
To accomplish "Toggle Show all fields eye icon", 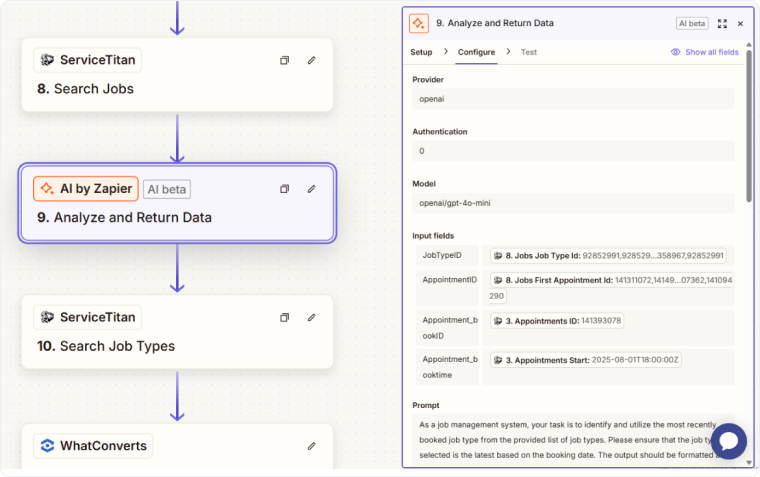I will pos(675,52).
